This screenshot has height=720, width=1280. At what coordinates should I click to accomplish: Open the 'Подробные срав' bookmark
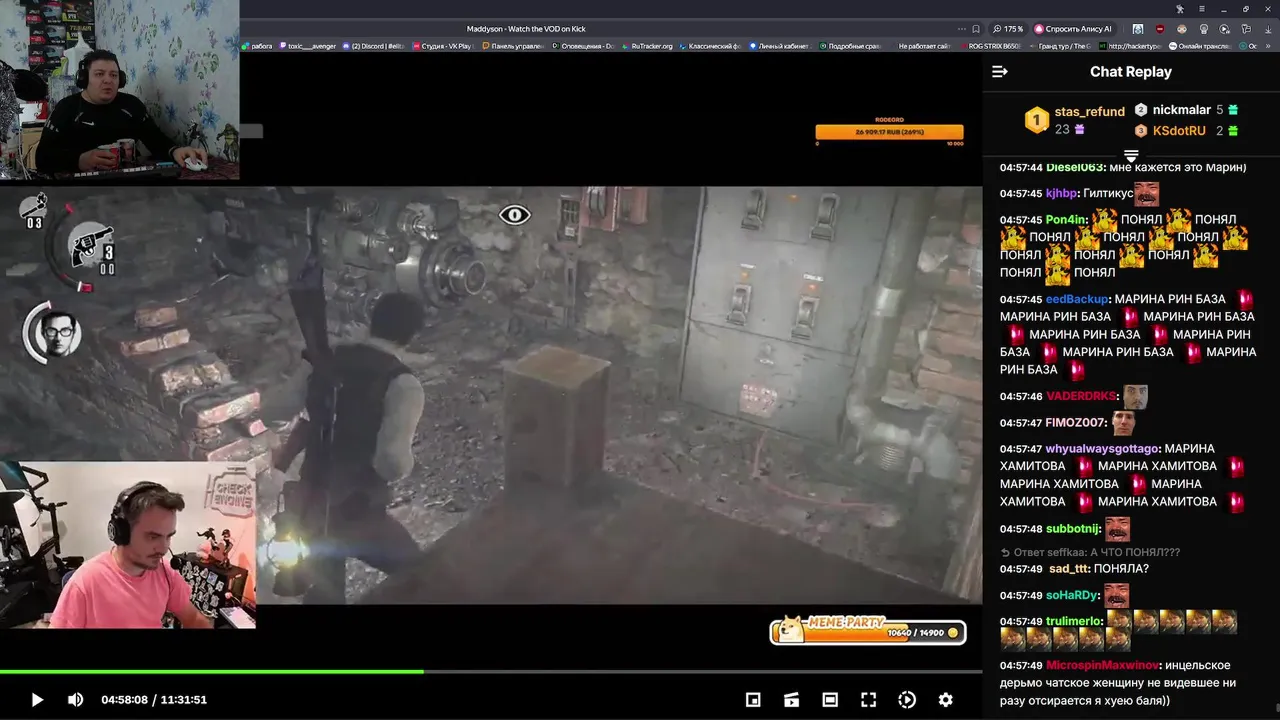point(852,46)
